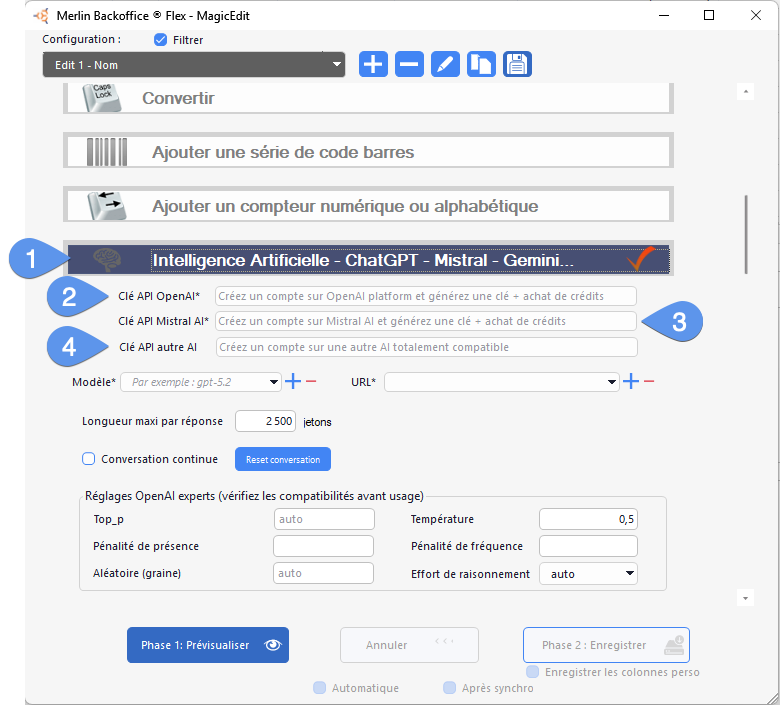Click the copy configuration icon
The width and height of the screenshot is (780, 705).
(x=481, y=64)
